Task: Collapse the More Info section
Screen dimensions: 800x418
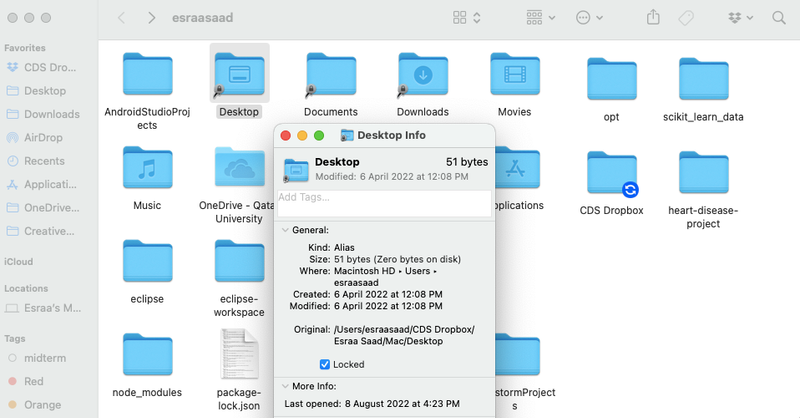Action: [285, 386]
